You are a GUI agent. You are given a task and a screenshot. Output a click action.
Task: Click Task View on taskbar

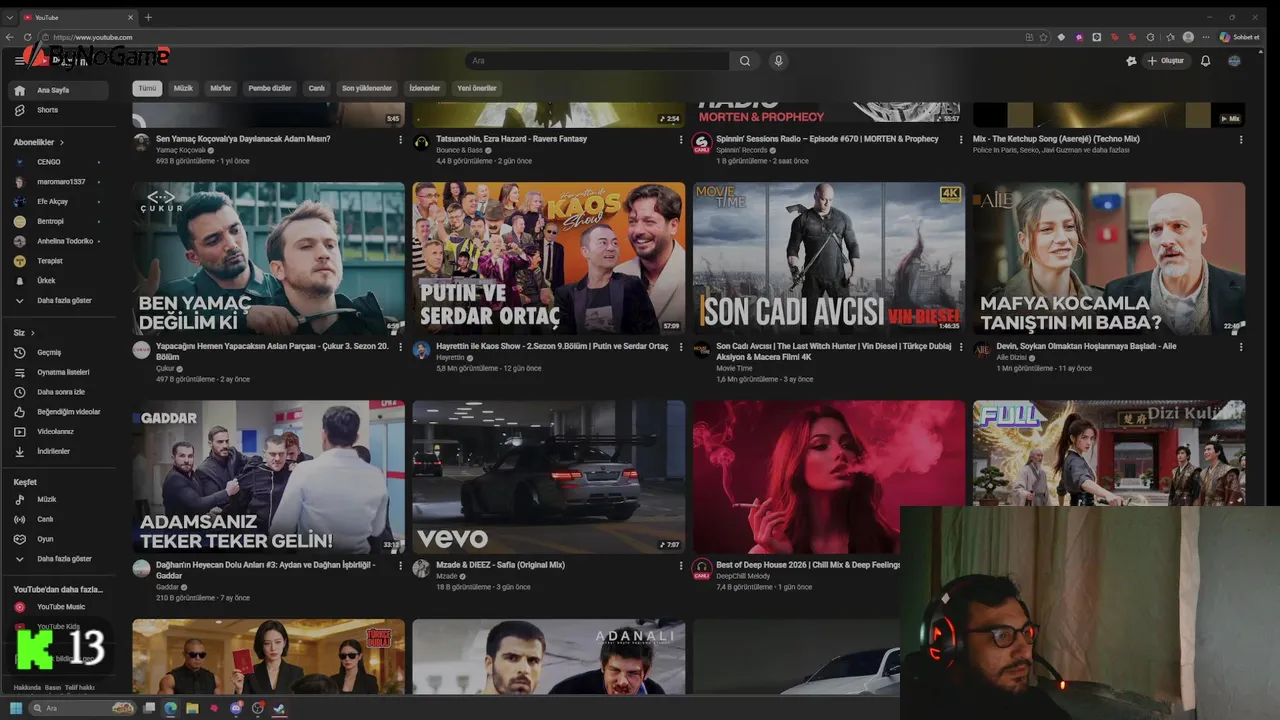[x=149, y=708]
